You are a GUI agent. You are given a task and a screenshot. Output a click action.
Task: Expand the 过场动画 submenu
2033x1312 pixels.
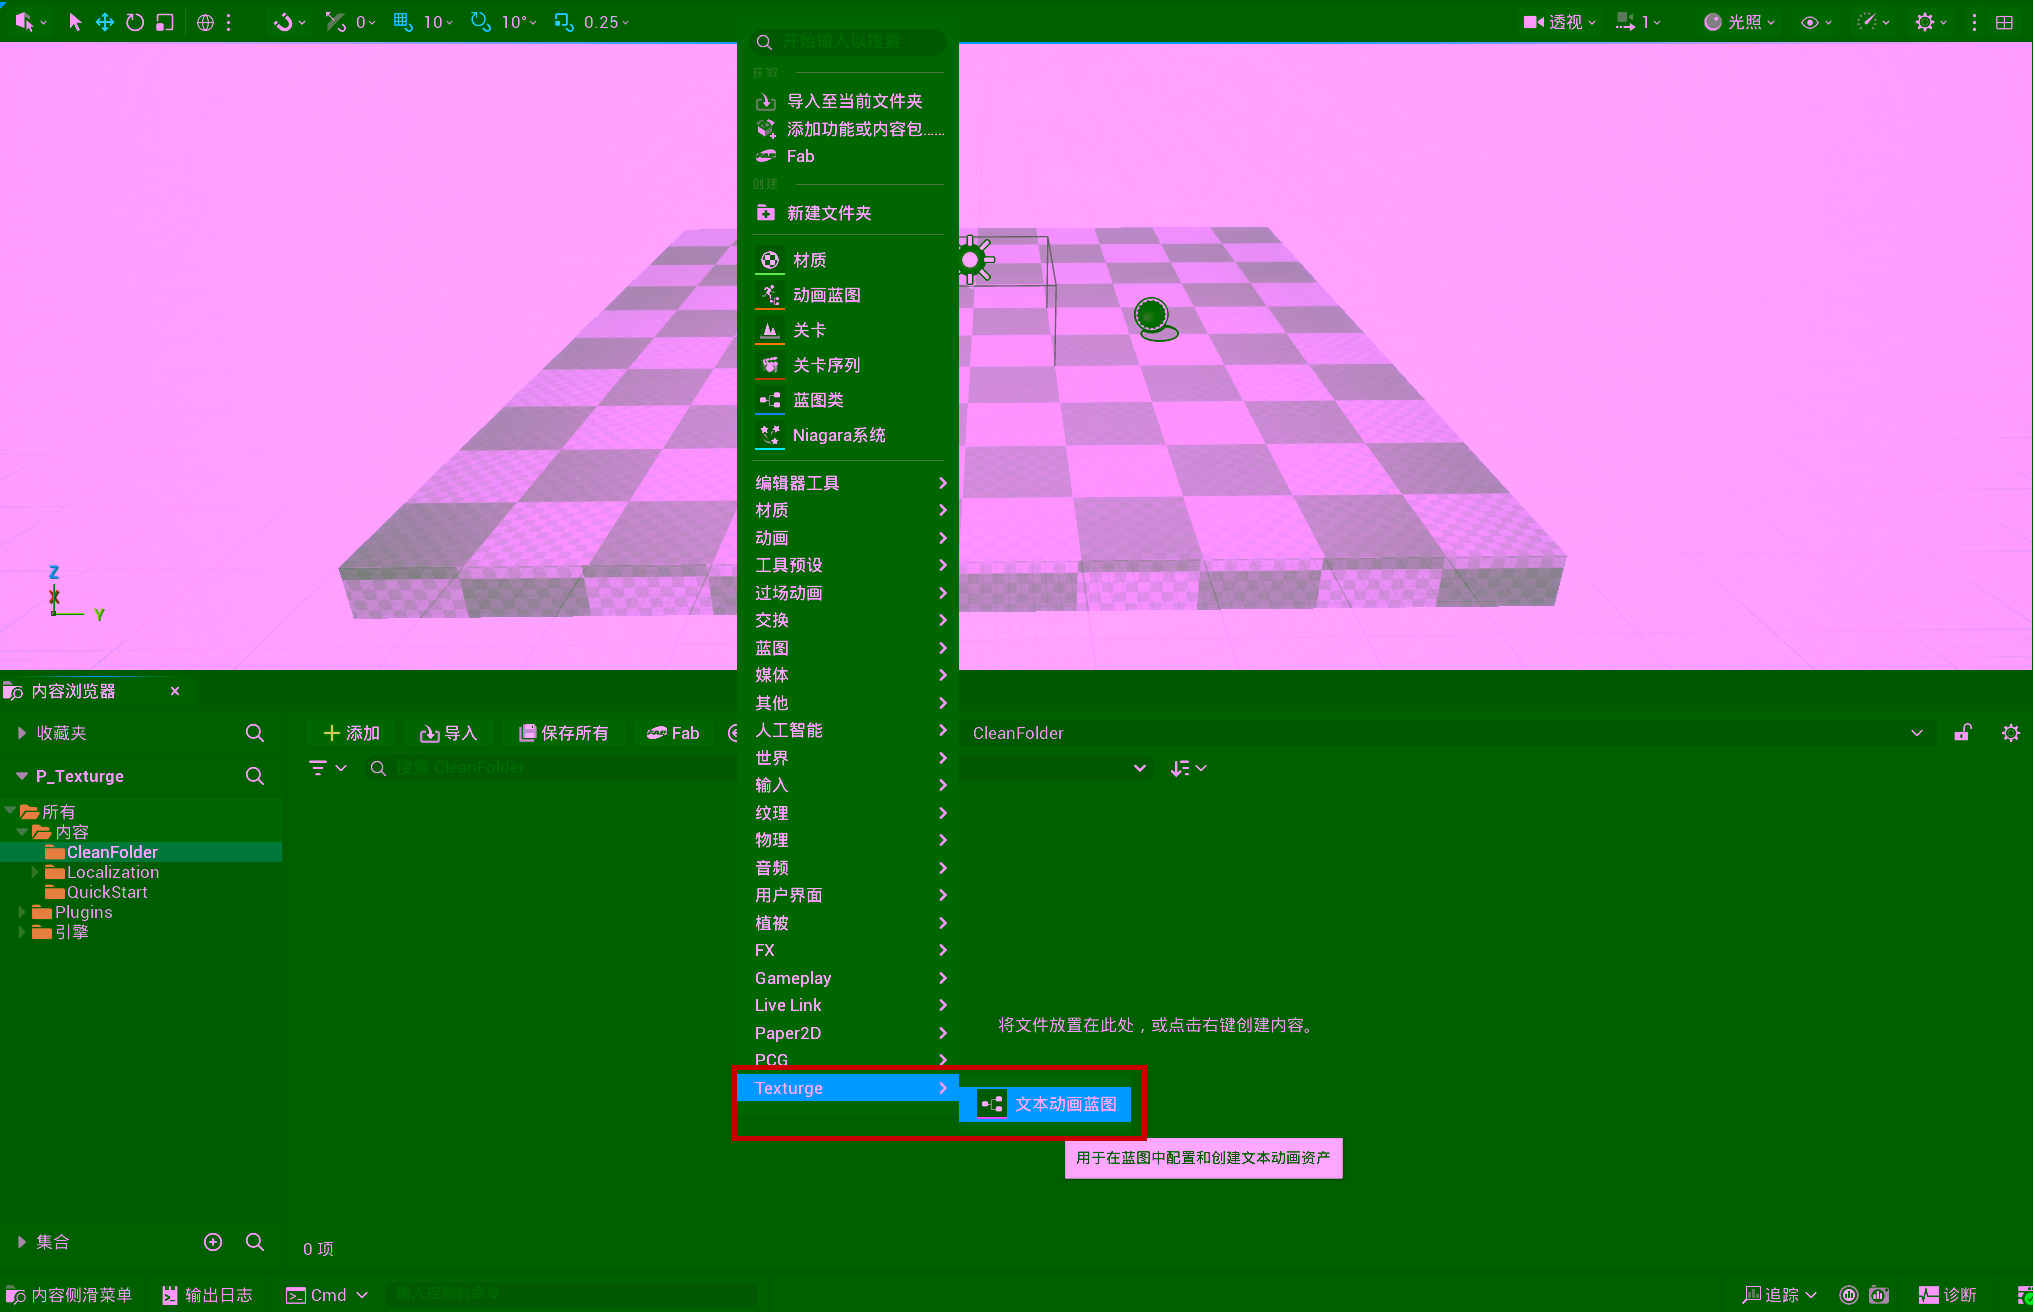(x=848, y=593)
